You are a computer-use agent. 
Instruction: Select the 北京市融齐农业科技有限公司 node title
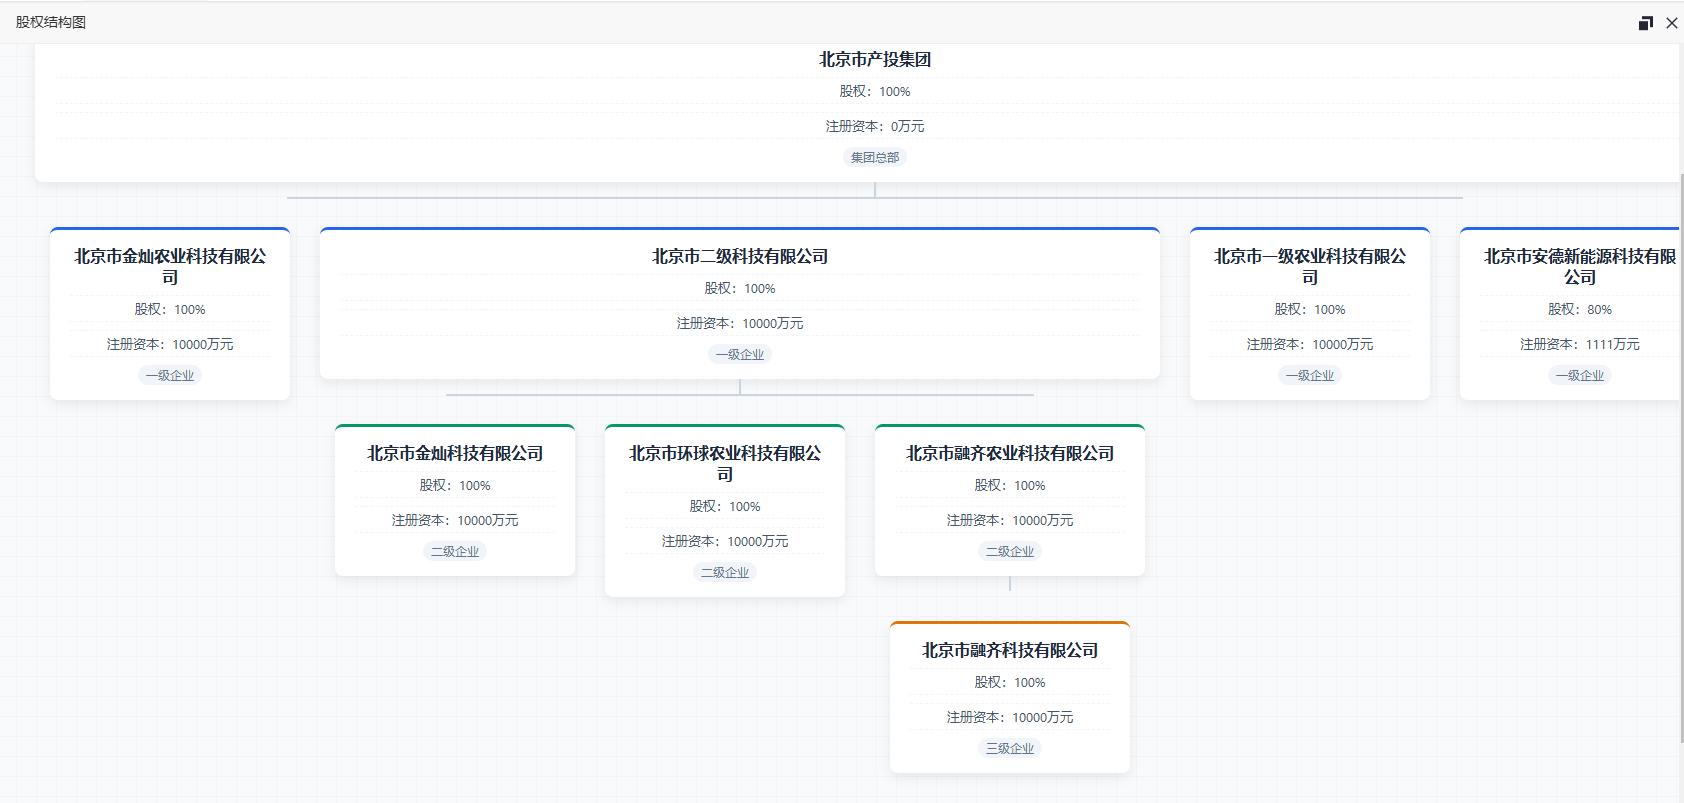(x=1009, y=454)
